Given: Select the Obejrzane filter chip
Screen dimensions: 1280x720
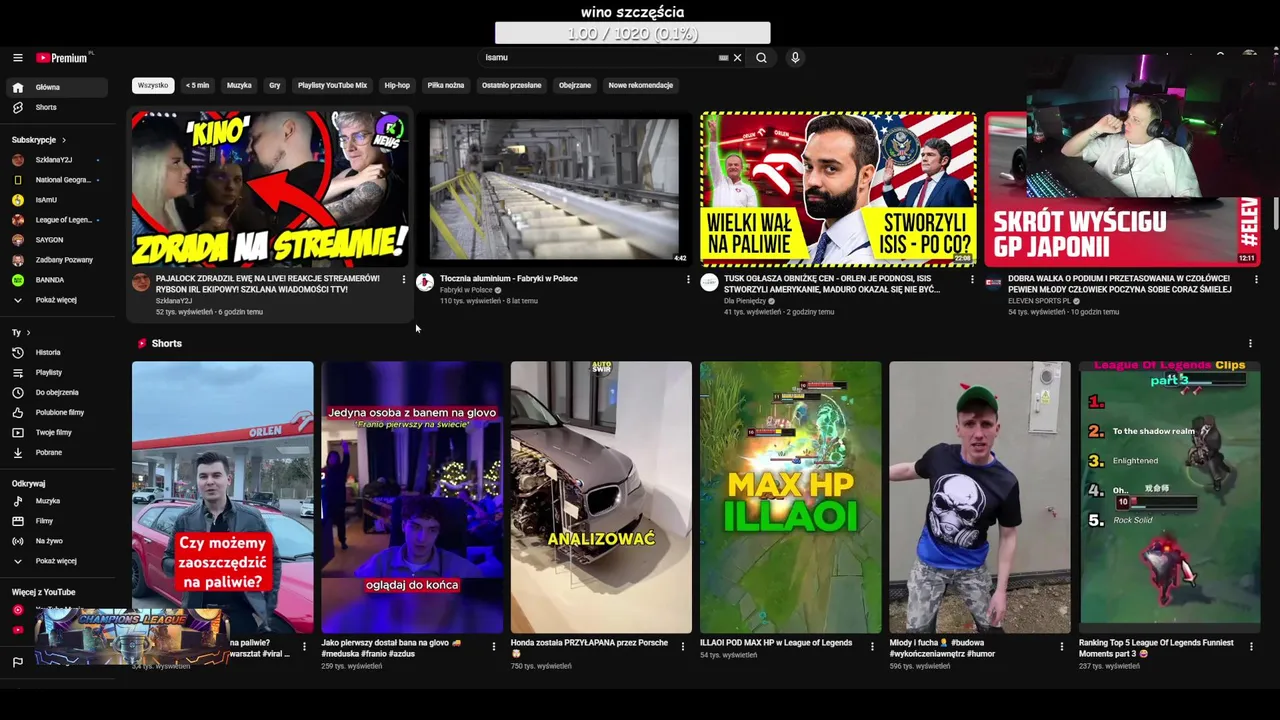Looking at the screenshot, I should pos(575,86).
